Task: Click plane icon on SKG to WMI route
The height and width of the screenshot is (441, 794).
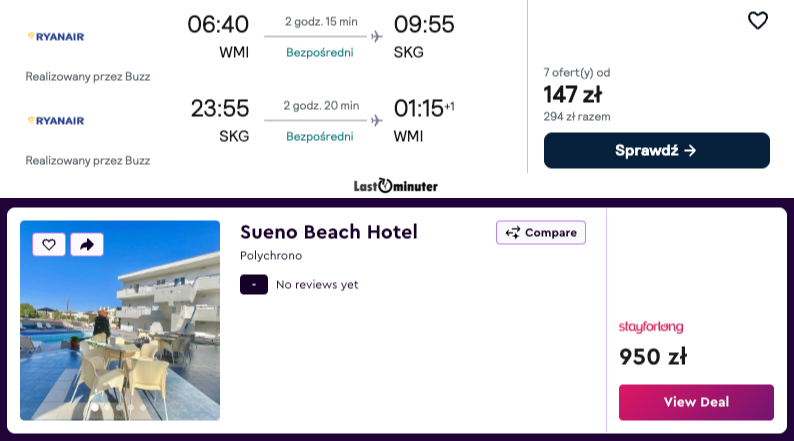Action: tap(376, 120)
